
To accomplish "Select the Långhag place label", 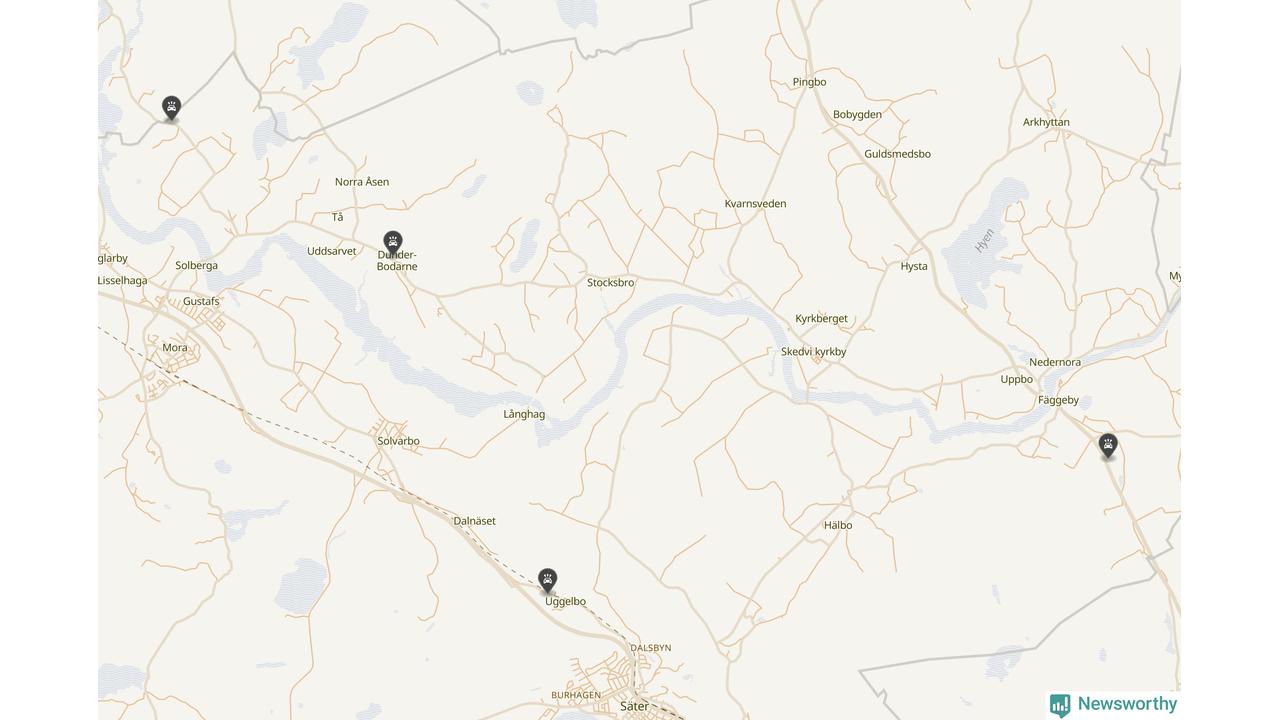I will [x=524, y=414].
